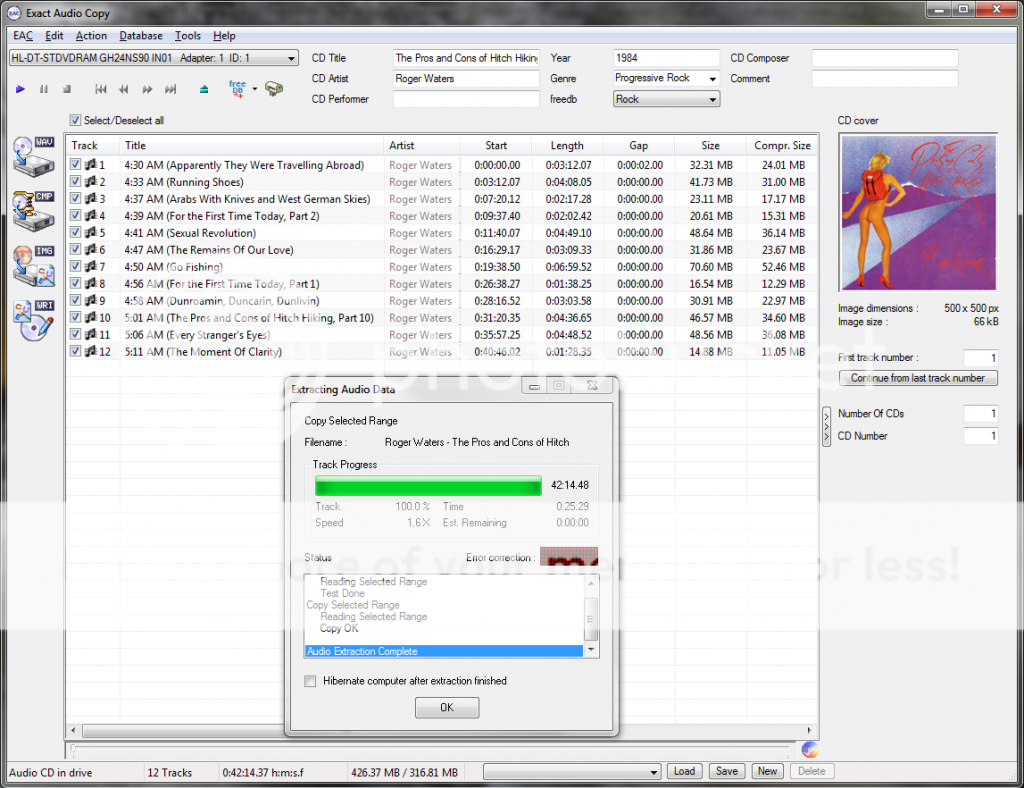Open the Genre dropdown

click(x=712, y=78)
